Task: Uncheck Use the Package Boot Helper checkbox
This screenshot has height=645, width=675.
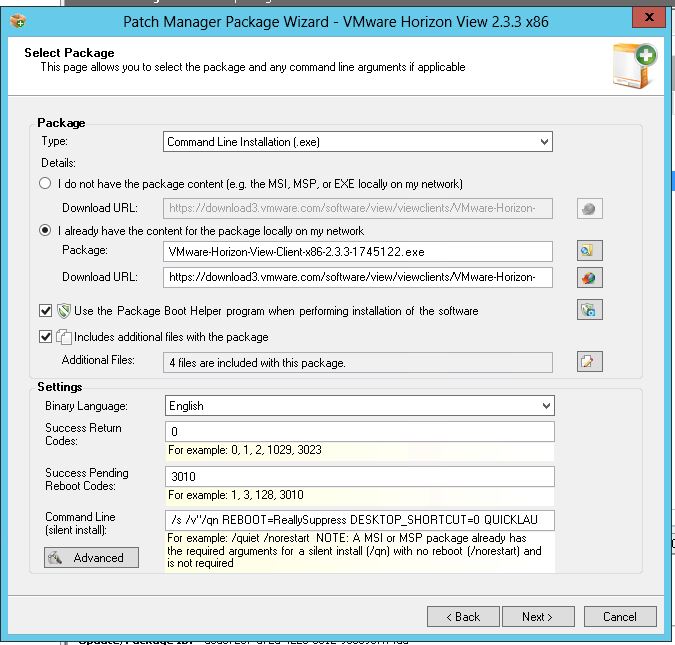Action: pos(46,310)
